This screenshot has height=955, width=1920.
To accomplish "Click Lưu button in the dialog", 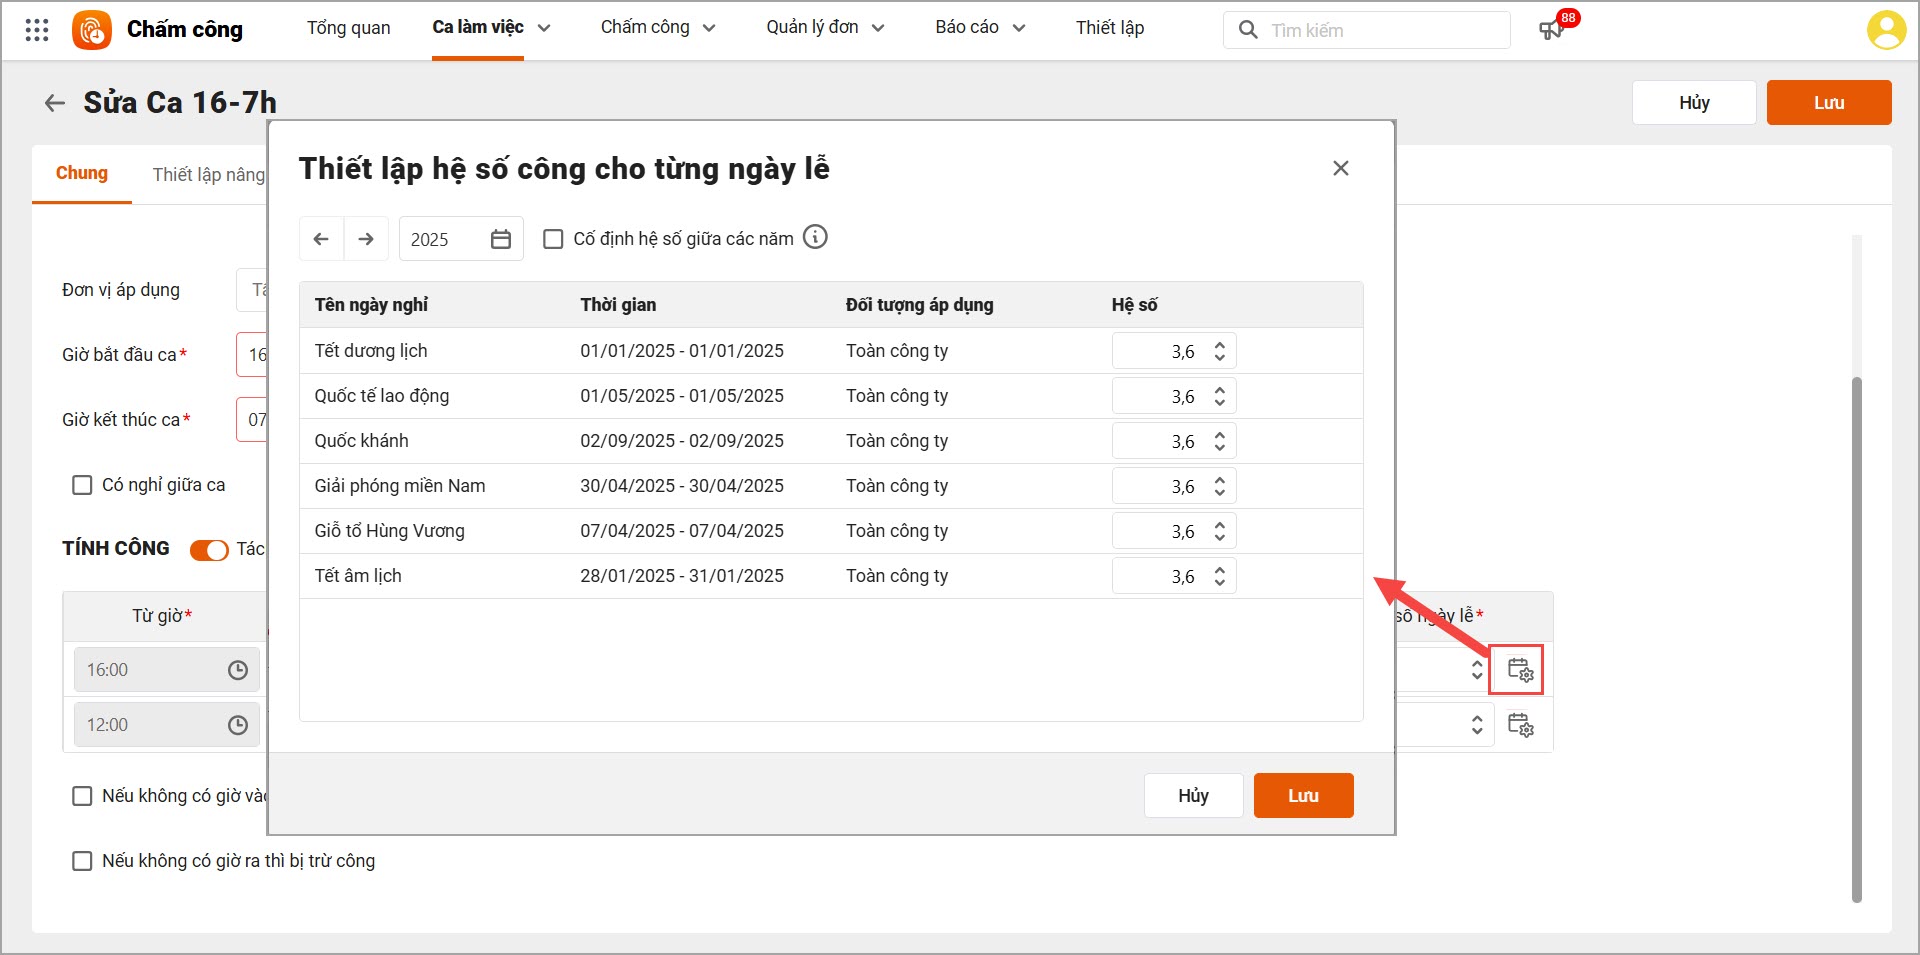I will tap(1303, 796).
